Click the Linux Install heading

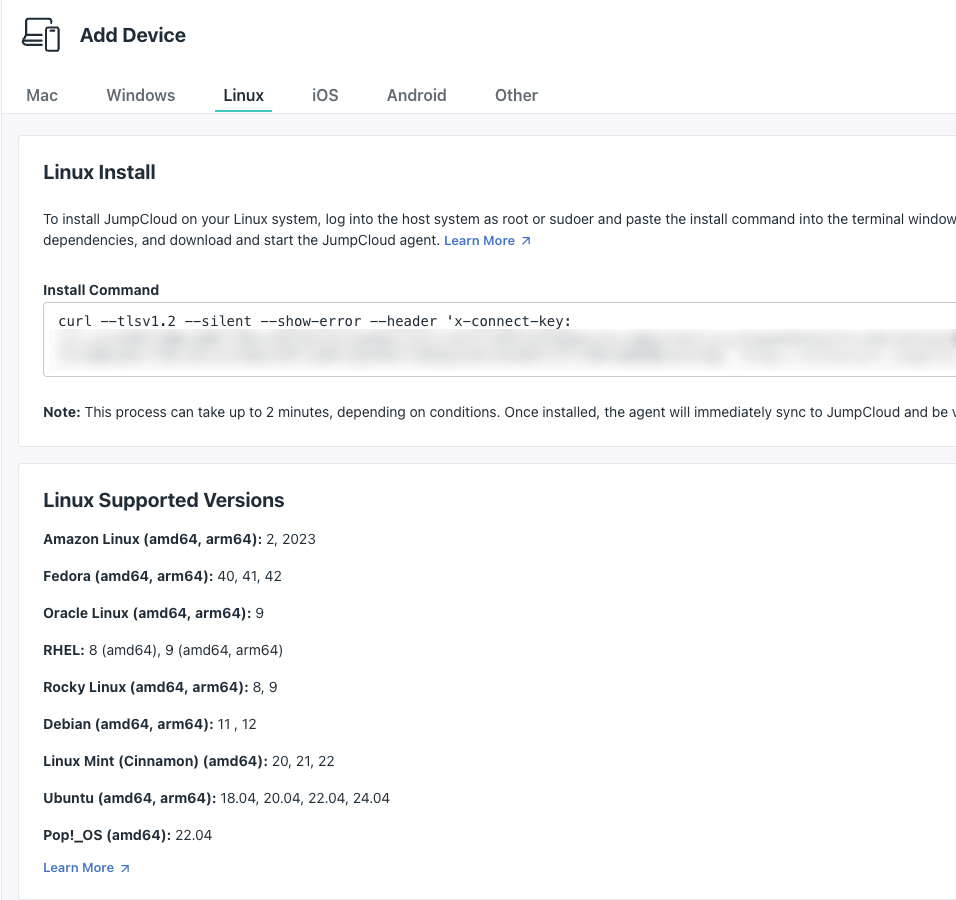coord(99,172)
